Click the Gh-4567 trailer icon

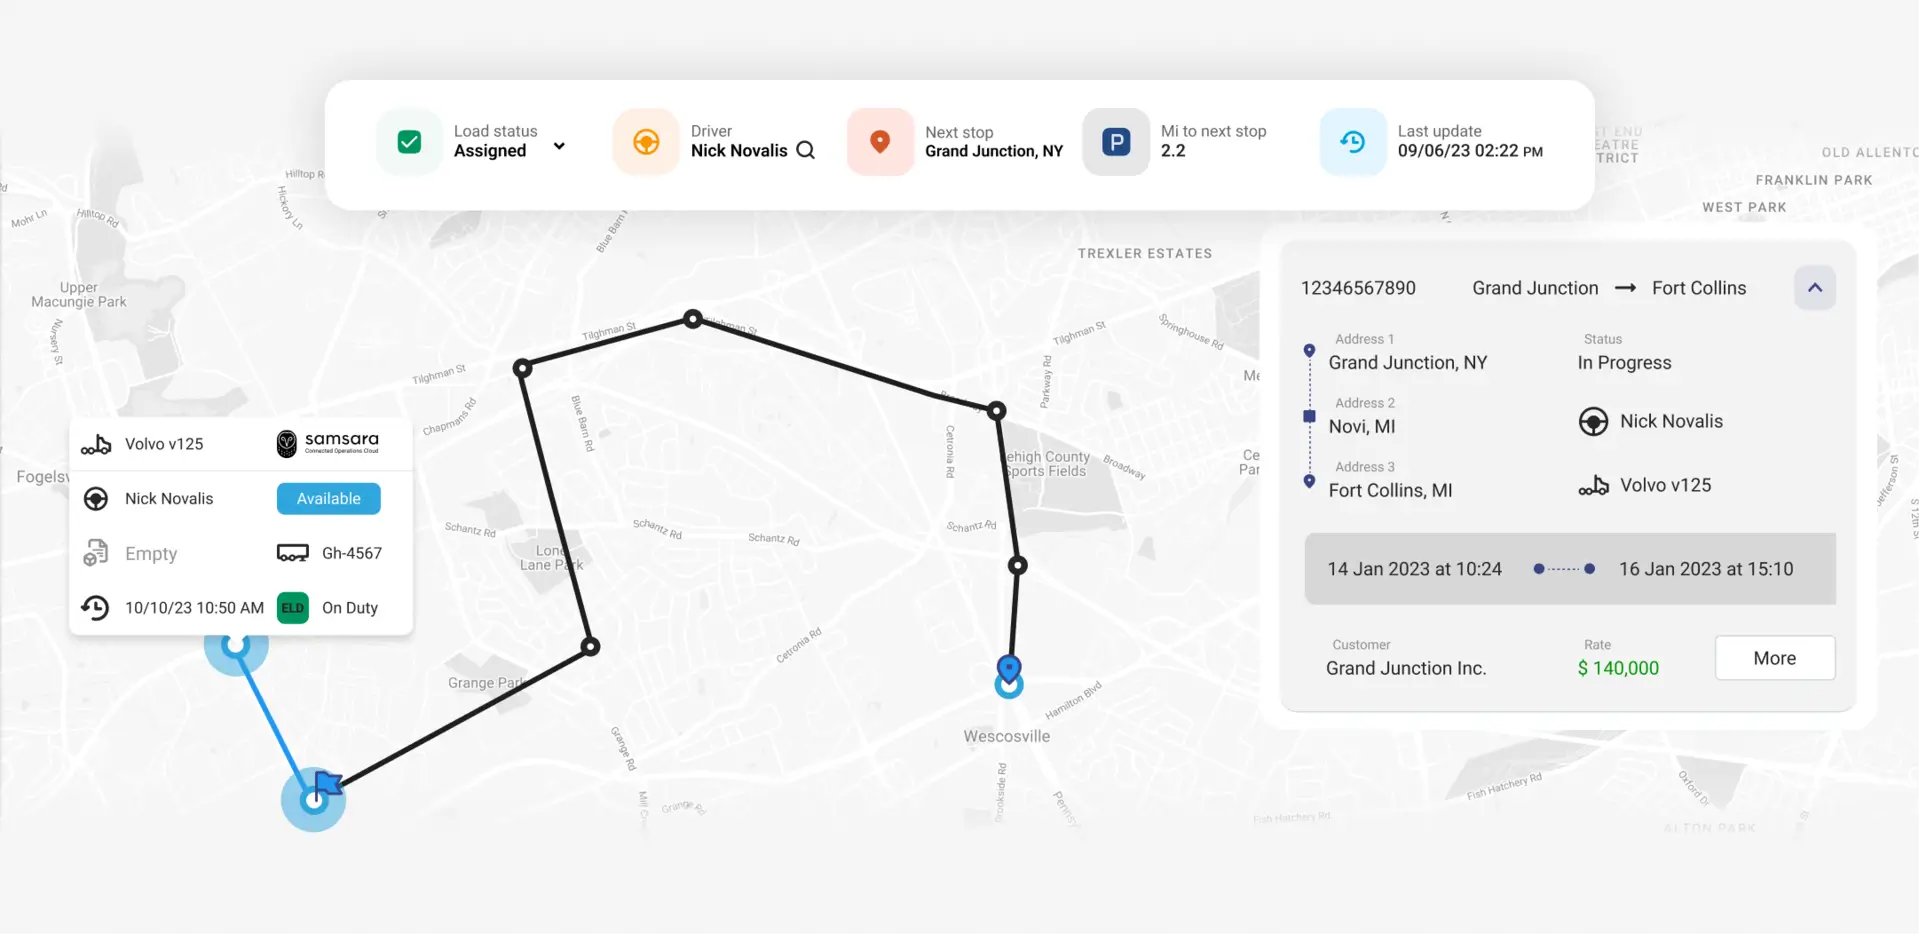pos(293,553)
